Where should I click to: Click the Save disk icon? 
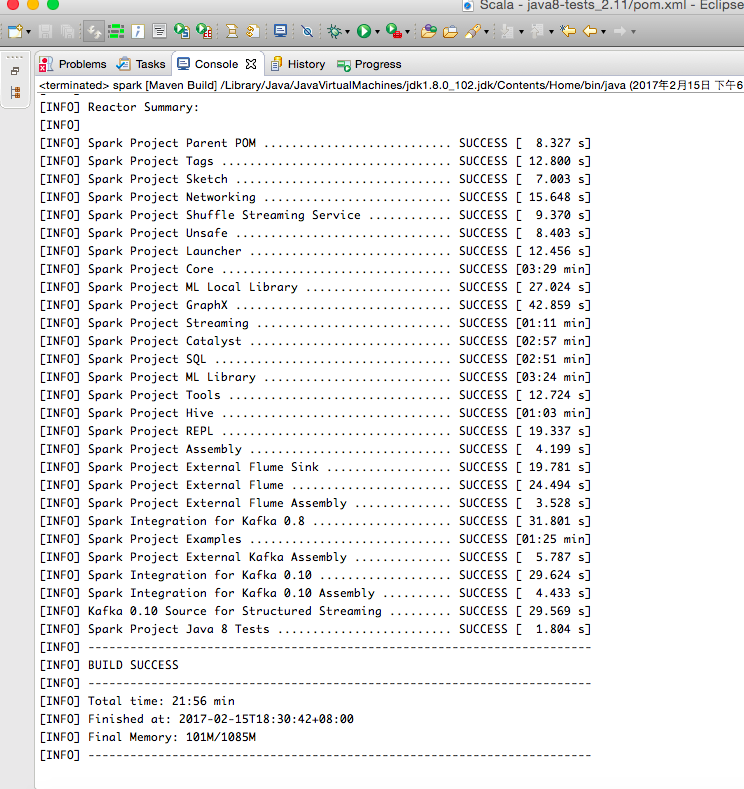click(x=45, y=32)
